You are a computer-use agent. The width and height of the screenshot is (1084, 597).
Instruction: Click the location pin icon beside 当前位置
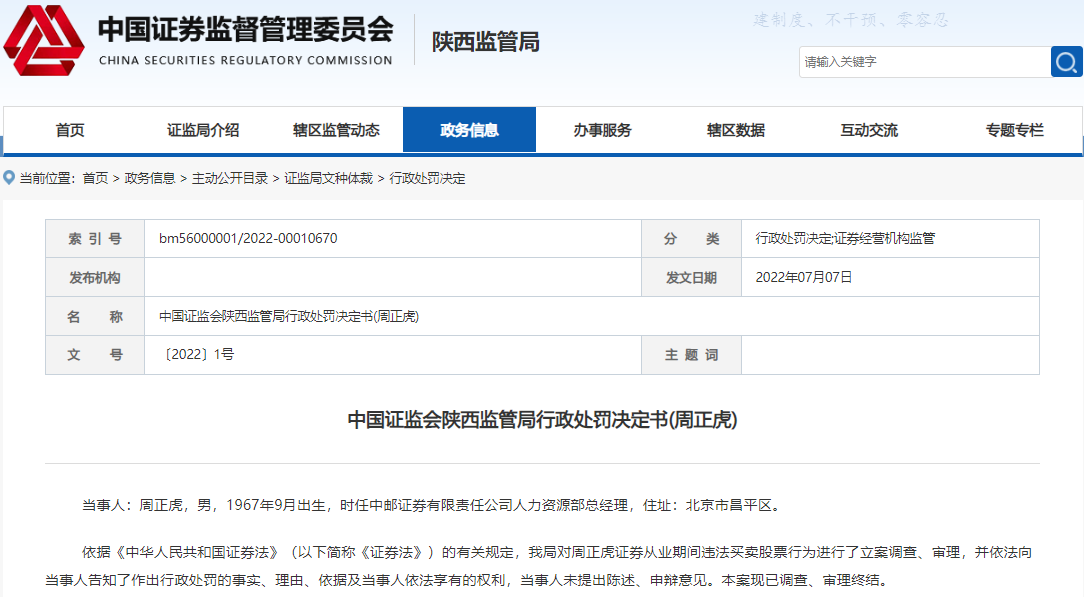pyautogui.click(x=9, y=178)
